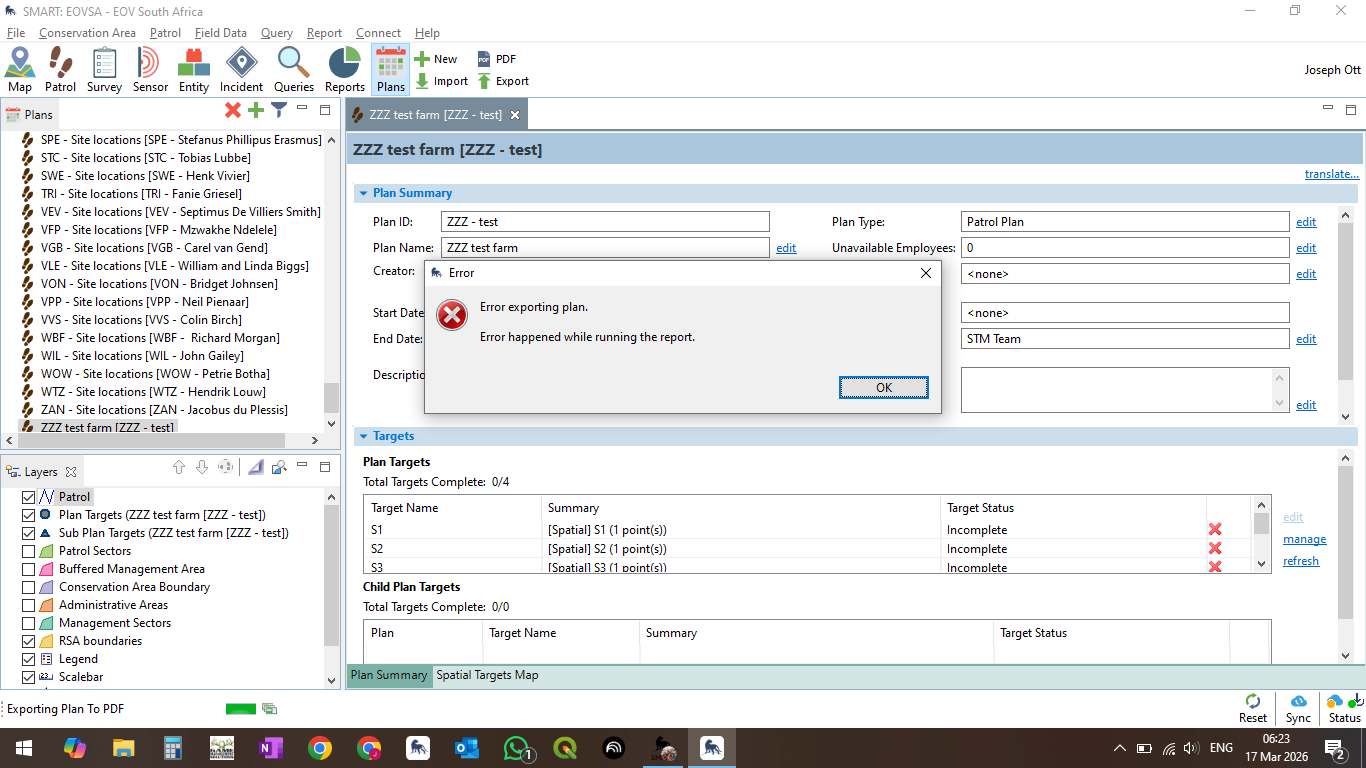1366x768 pixels.
Task: Open the Field Data menu
Action: click(x=220, y=33)
